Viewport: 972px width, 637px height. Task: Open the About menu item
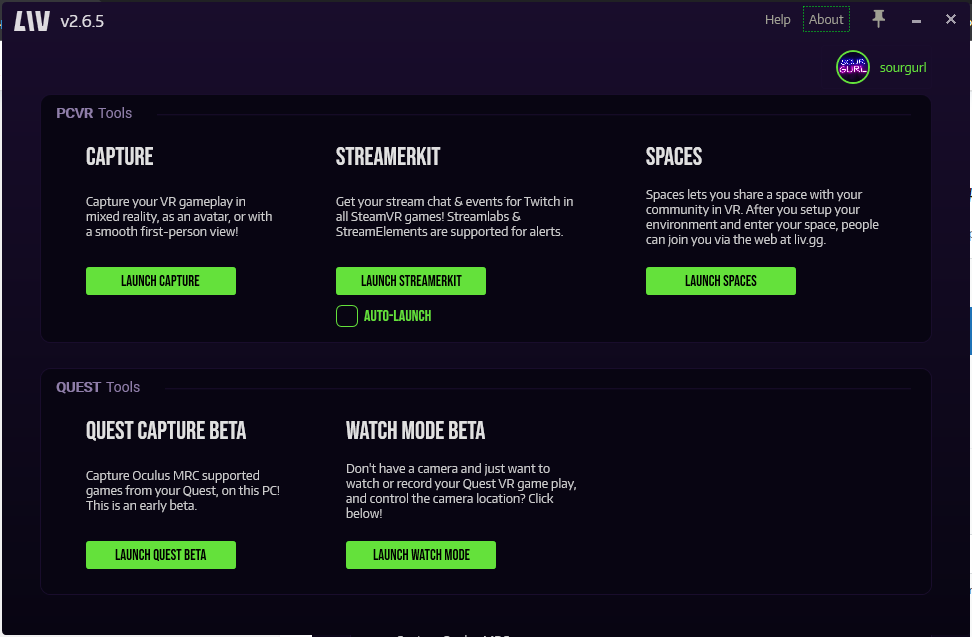point(826,19)
